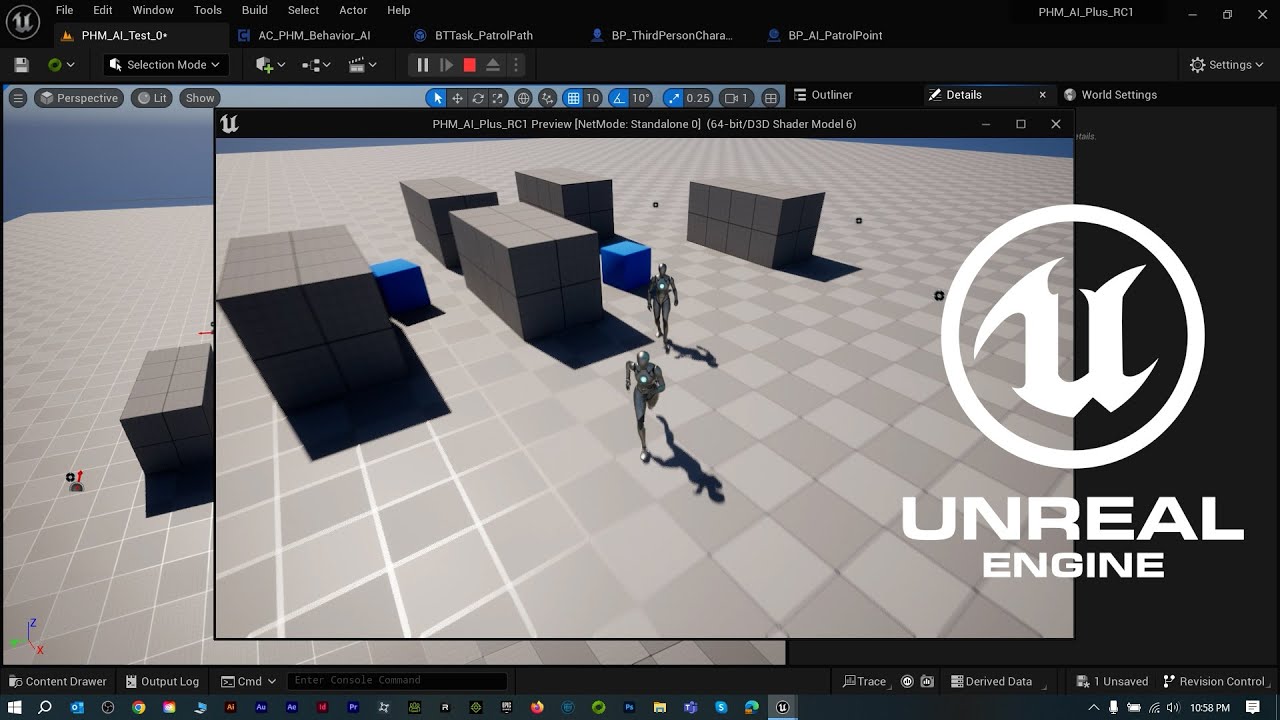Open the Cinematics clapperboard dropdown
Image resolution: width=1280 pixels, height=720 pixels.
pos(362,65)
